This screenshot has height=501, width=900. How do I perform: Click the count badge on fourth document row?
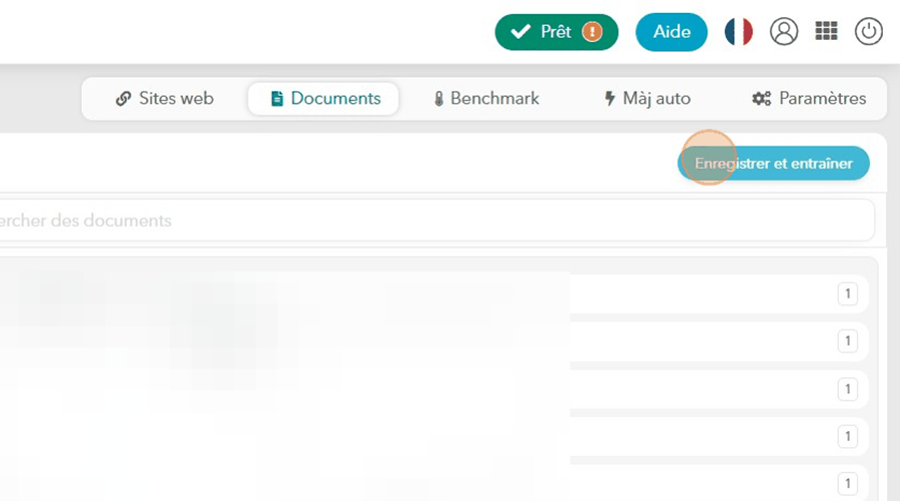(847, 436)
